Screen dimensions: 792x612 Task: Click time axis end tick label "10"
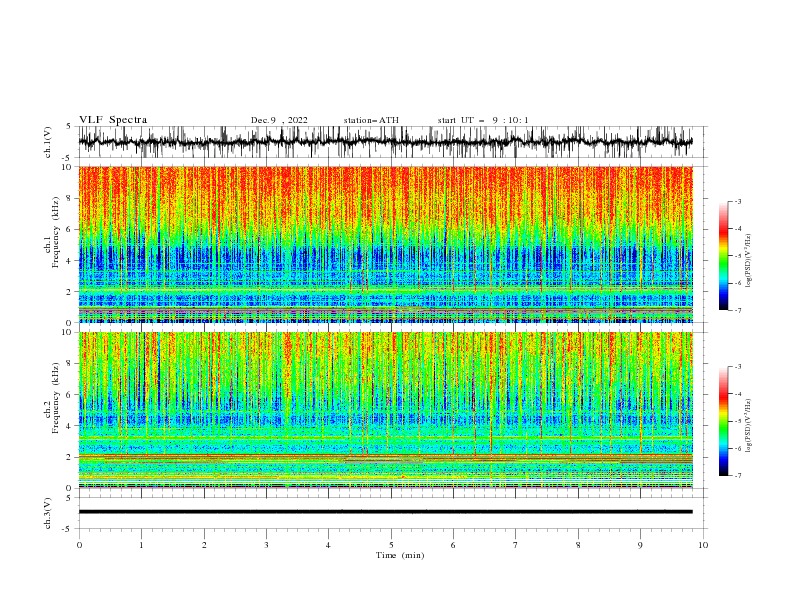coord(703,545)
